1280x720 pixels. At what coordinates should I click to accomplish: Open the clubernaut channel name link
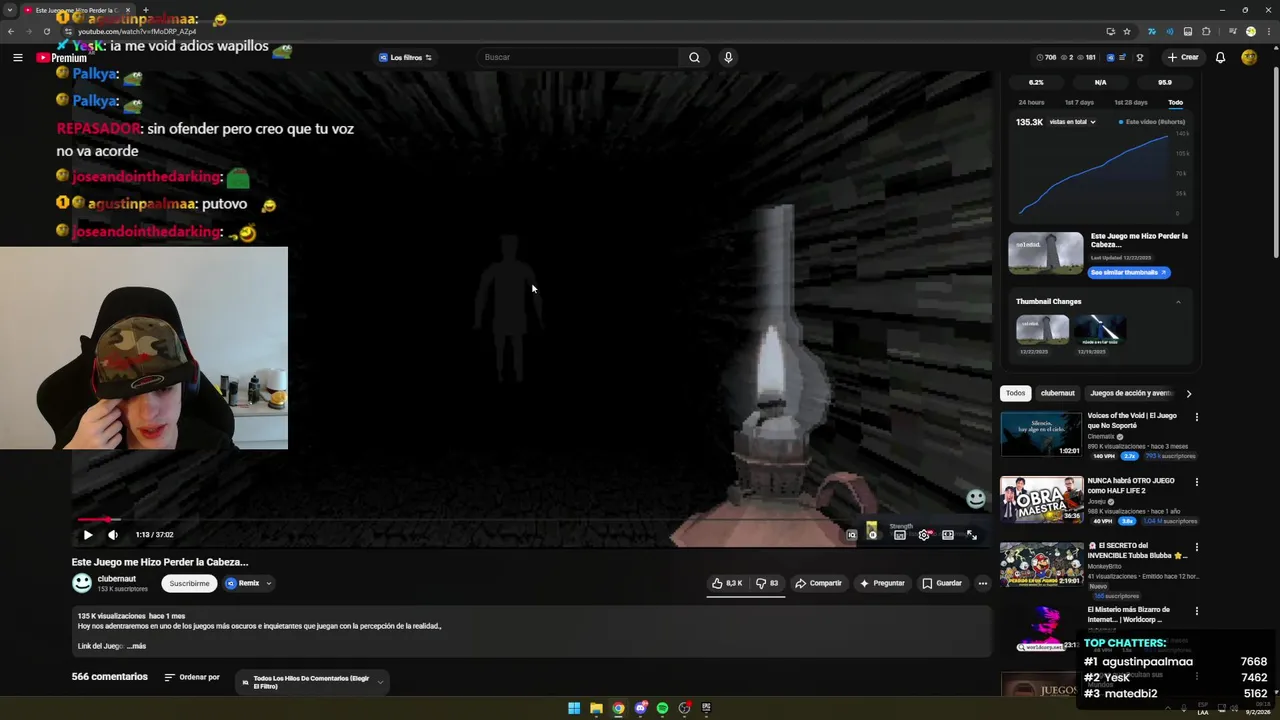117,579
